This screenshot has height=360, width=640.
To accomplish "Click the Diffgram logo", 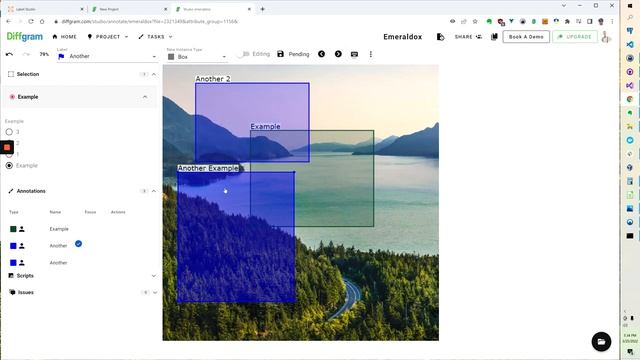I will [24, 37].
